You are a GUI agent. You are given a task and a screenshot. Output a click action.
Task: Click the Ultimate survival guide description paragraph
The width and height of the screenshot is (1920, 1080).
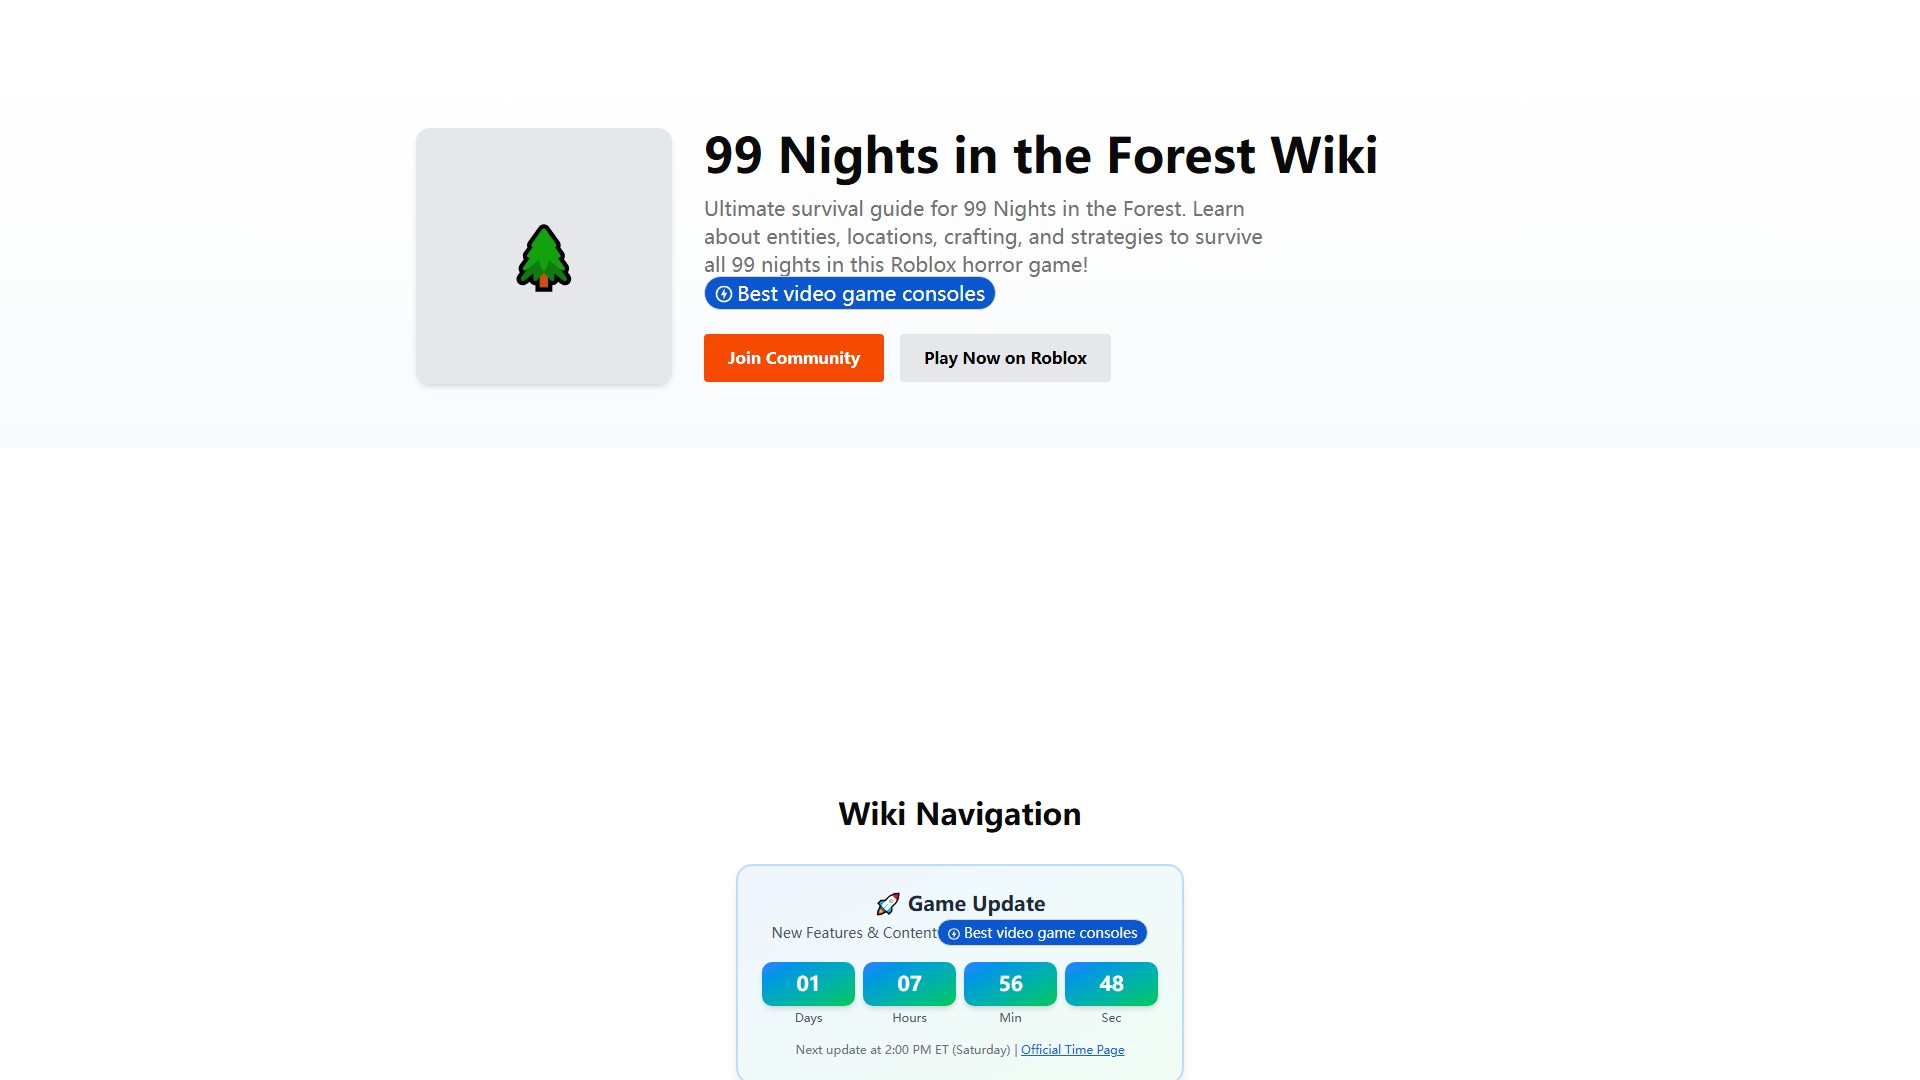pos(983,237)
